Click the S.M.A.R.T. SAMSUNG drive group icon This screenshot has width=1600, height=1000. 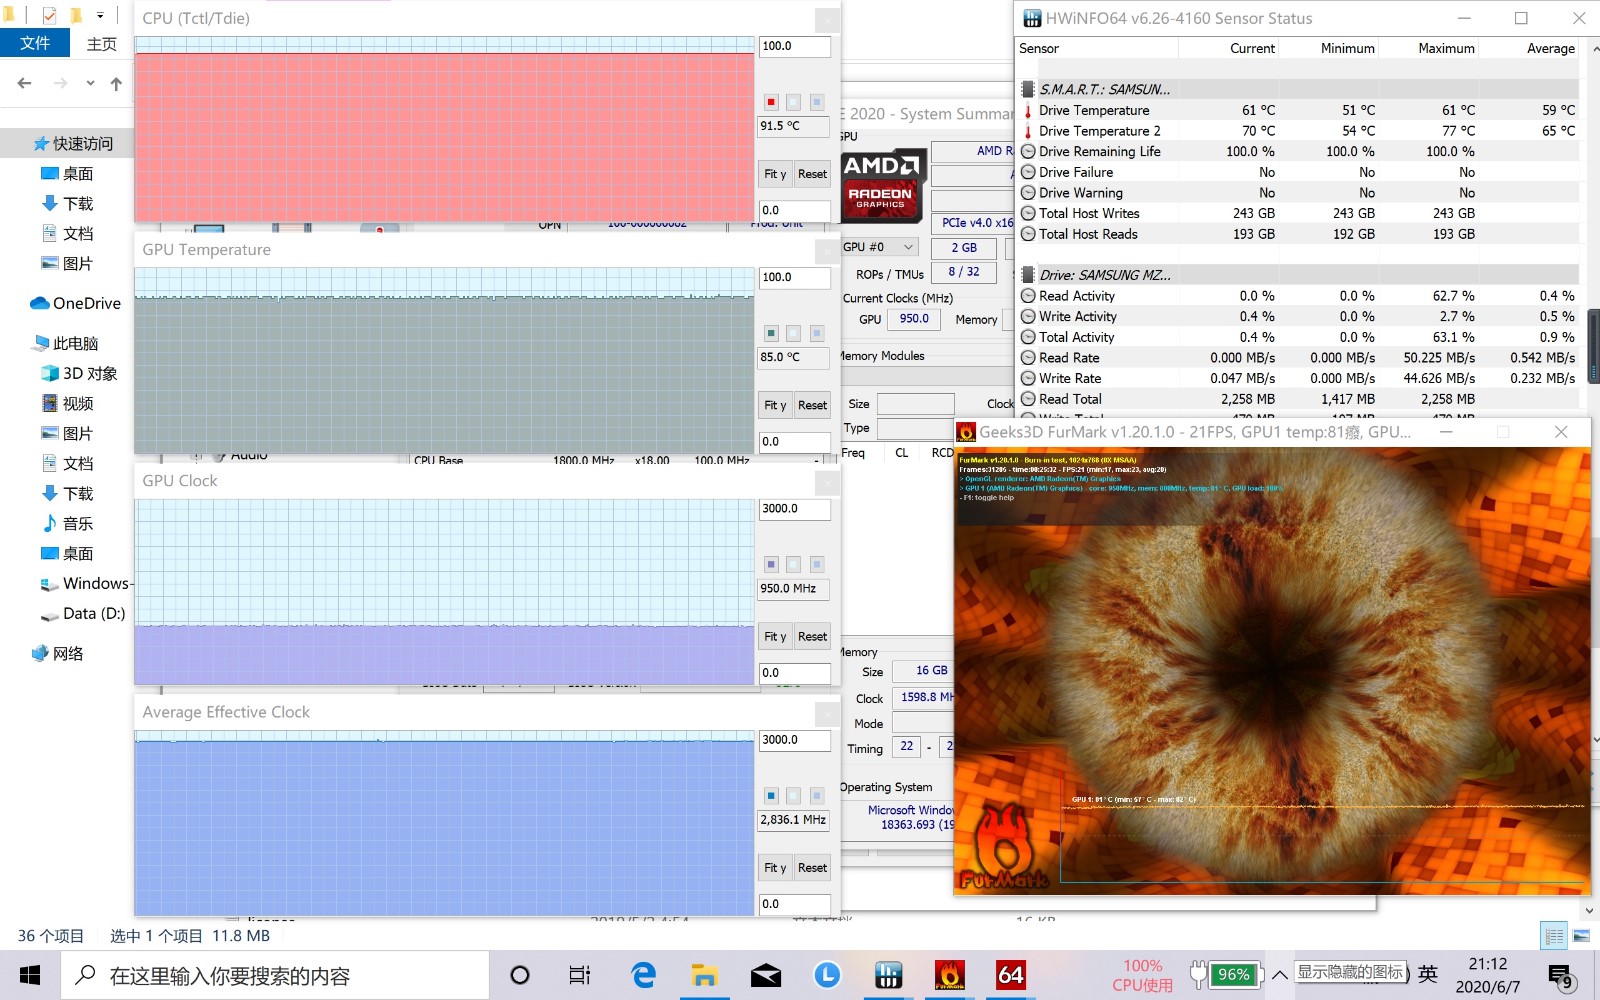coord(1028,89)
